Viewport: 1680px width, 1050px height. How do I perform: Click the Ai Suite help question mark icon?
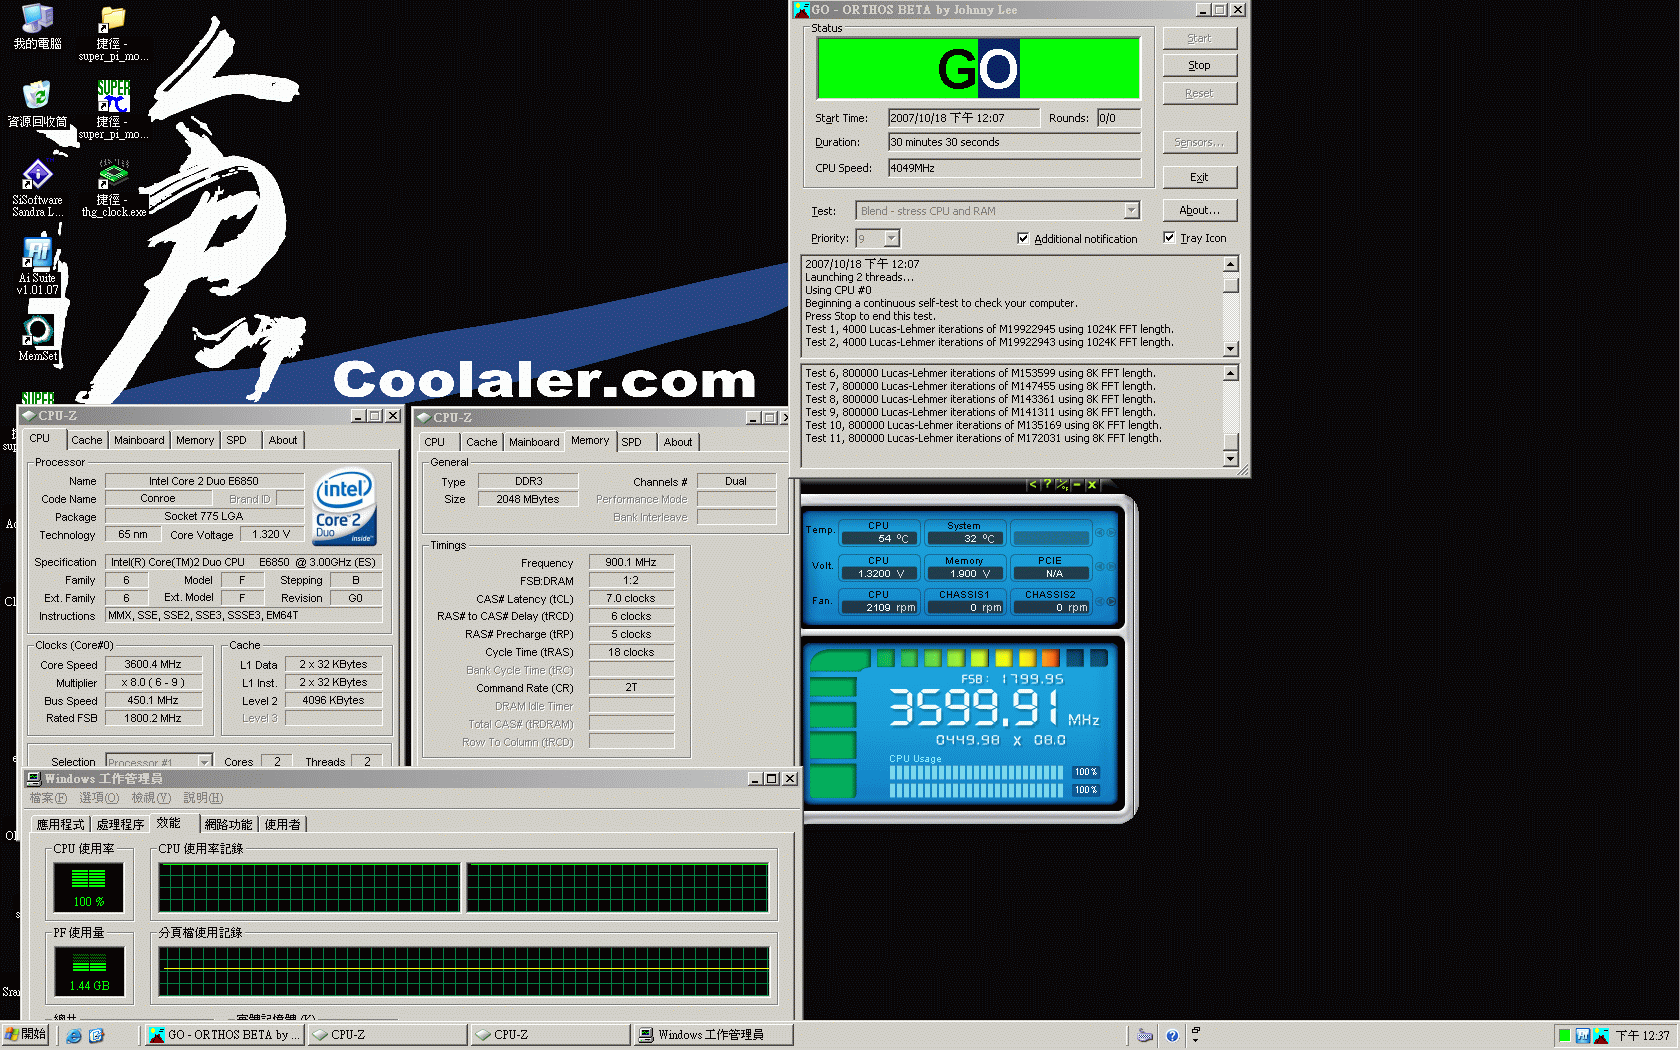click(1047, 484)
